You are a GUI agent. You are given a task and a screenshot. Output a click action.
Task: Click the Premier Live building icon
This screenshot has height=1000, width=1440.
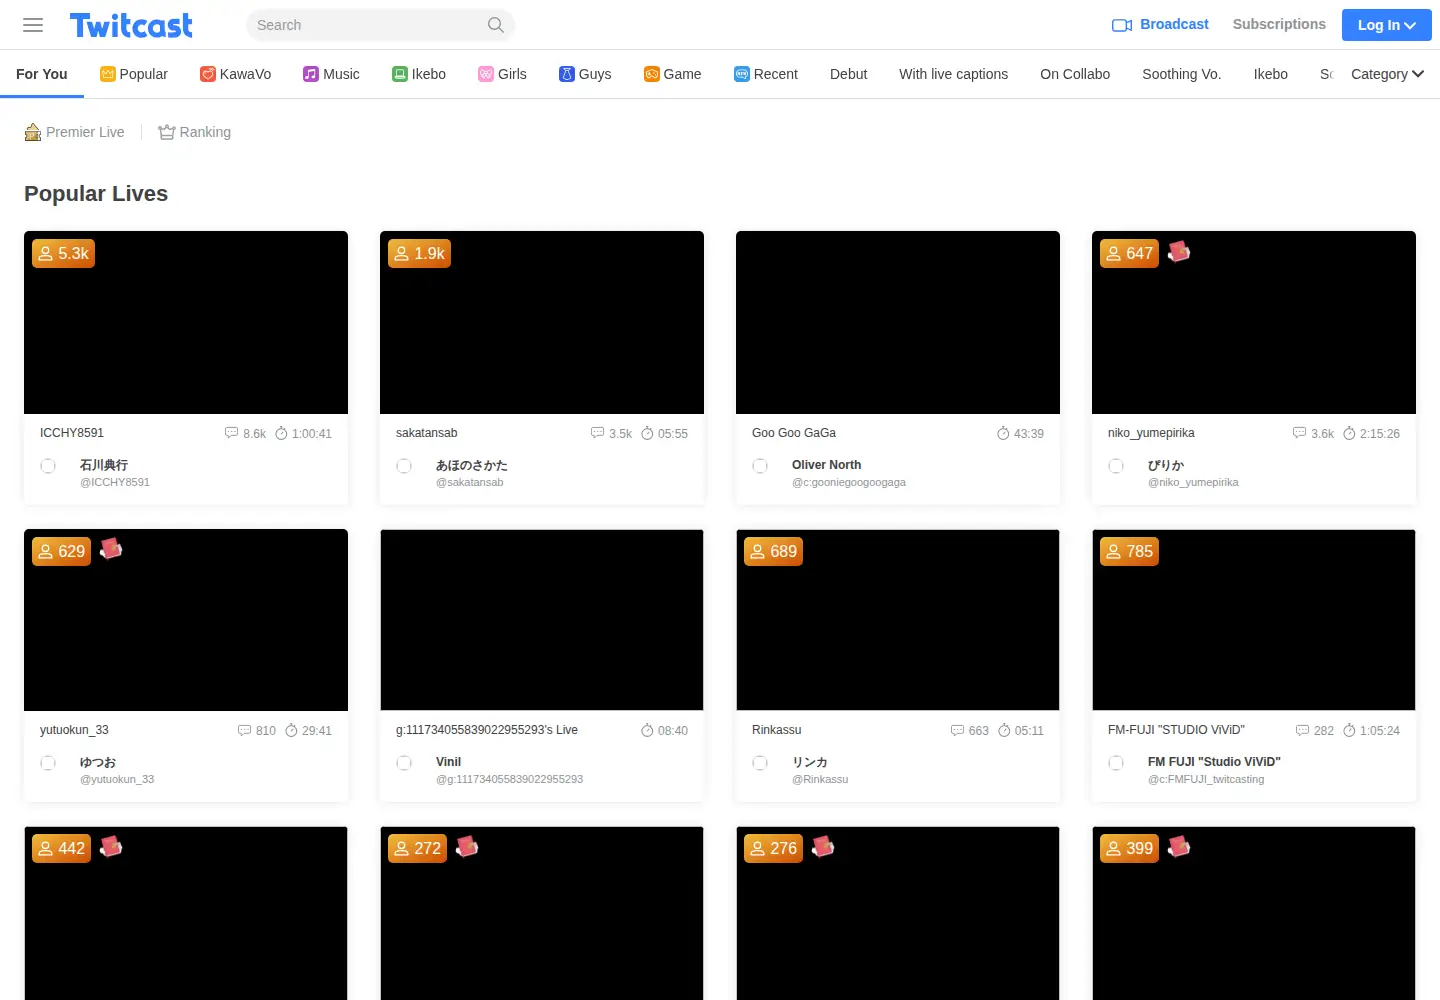click(33, 132)
